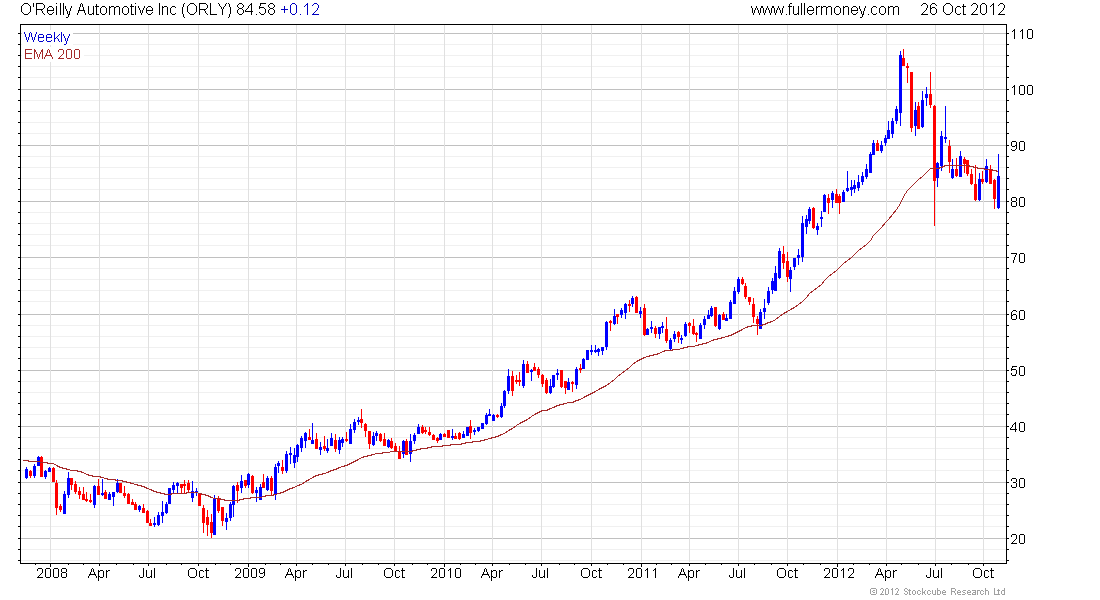Select the 2011 x-axis label
This screenshot has height=600, width=1100.
(x=642, y=573)
